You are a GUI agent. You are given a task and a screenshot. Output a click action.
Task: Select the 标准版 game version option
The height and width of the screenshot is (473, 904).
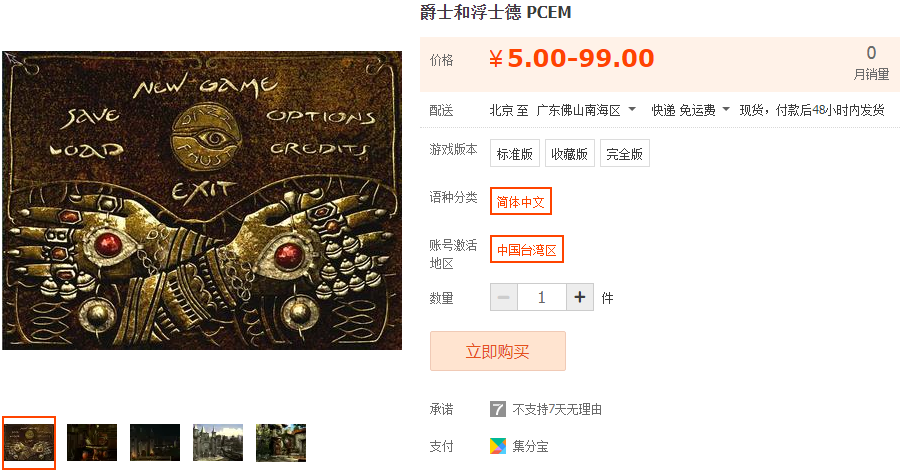pos(515,153)
